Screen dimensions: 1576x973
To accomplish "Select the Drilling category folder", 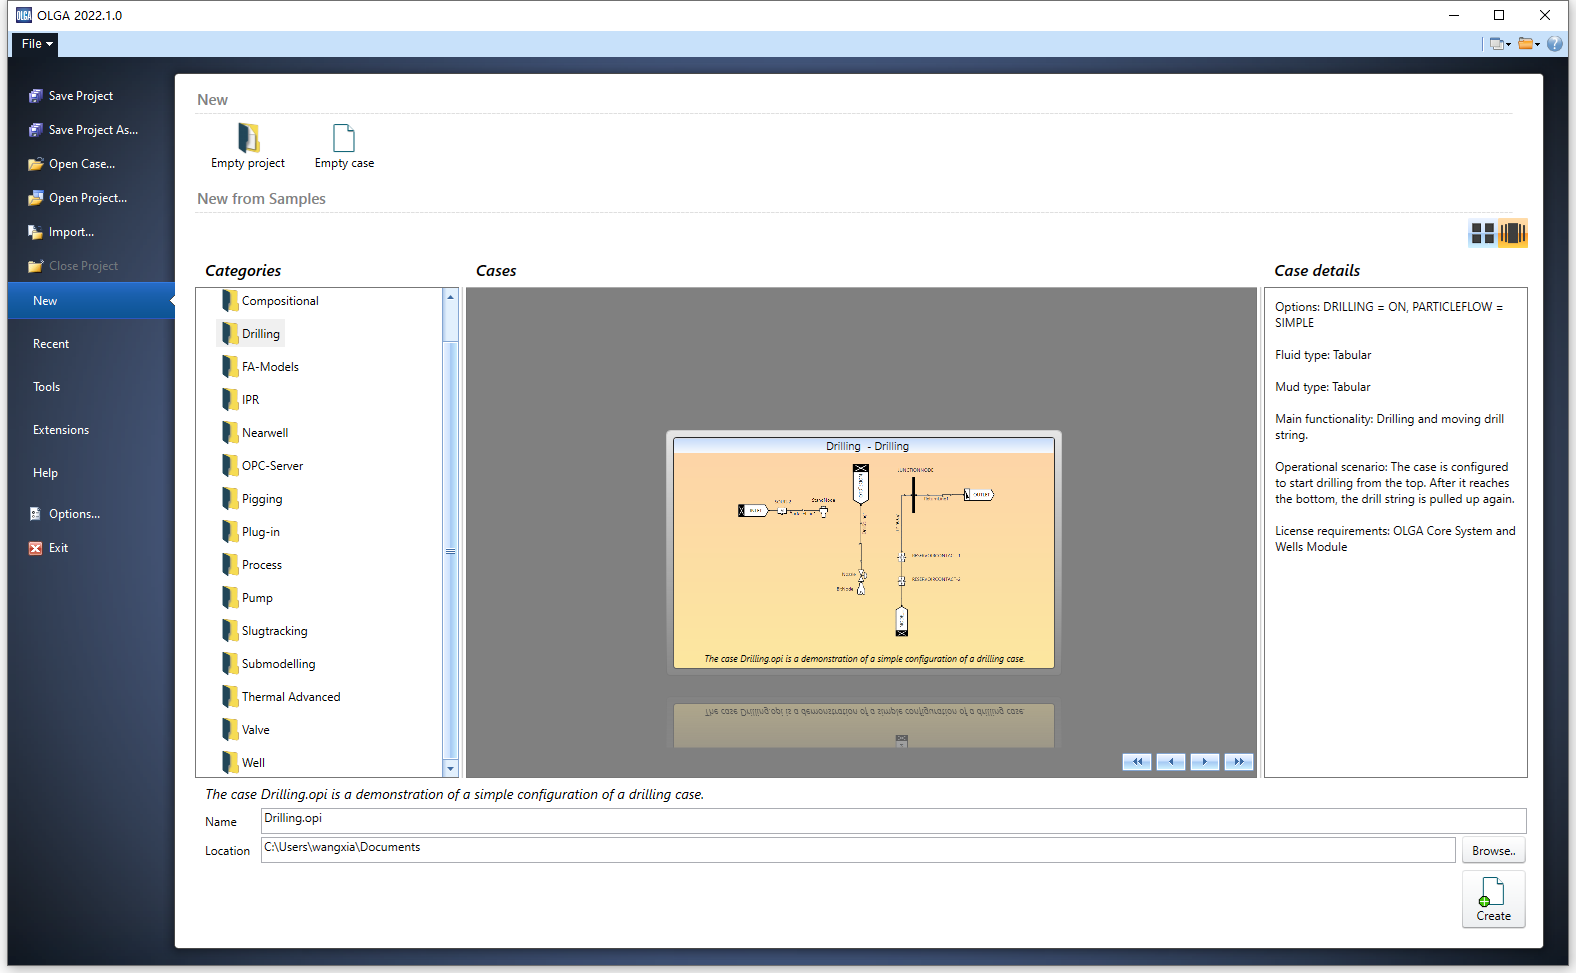I will [x=251, y=334].
